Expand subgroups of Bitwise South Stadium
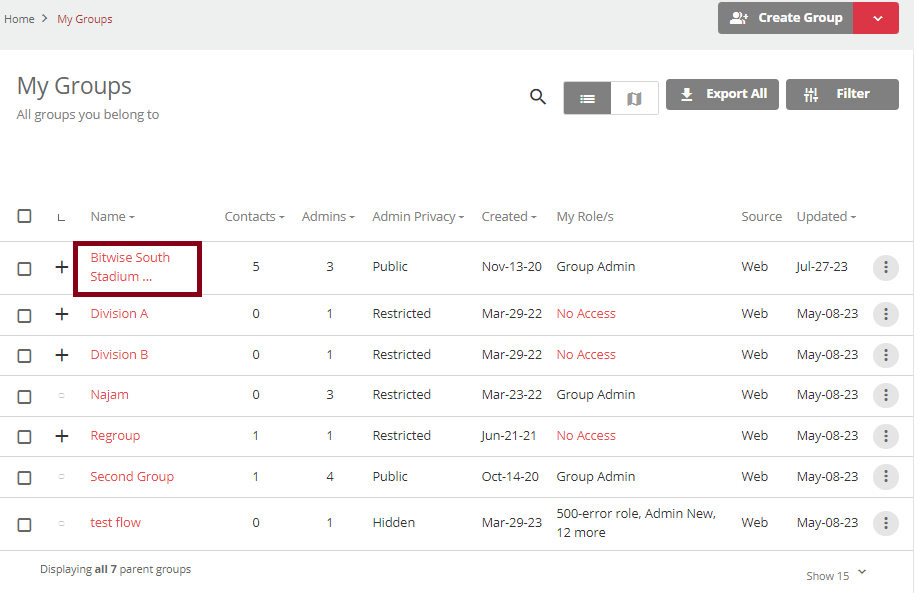 coord(61,267)
